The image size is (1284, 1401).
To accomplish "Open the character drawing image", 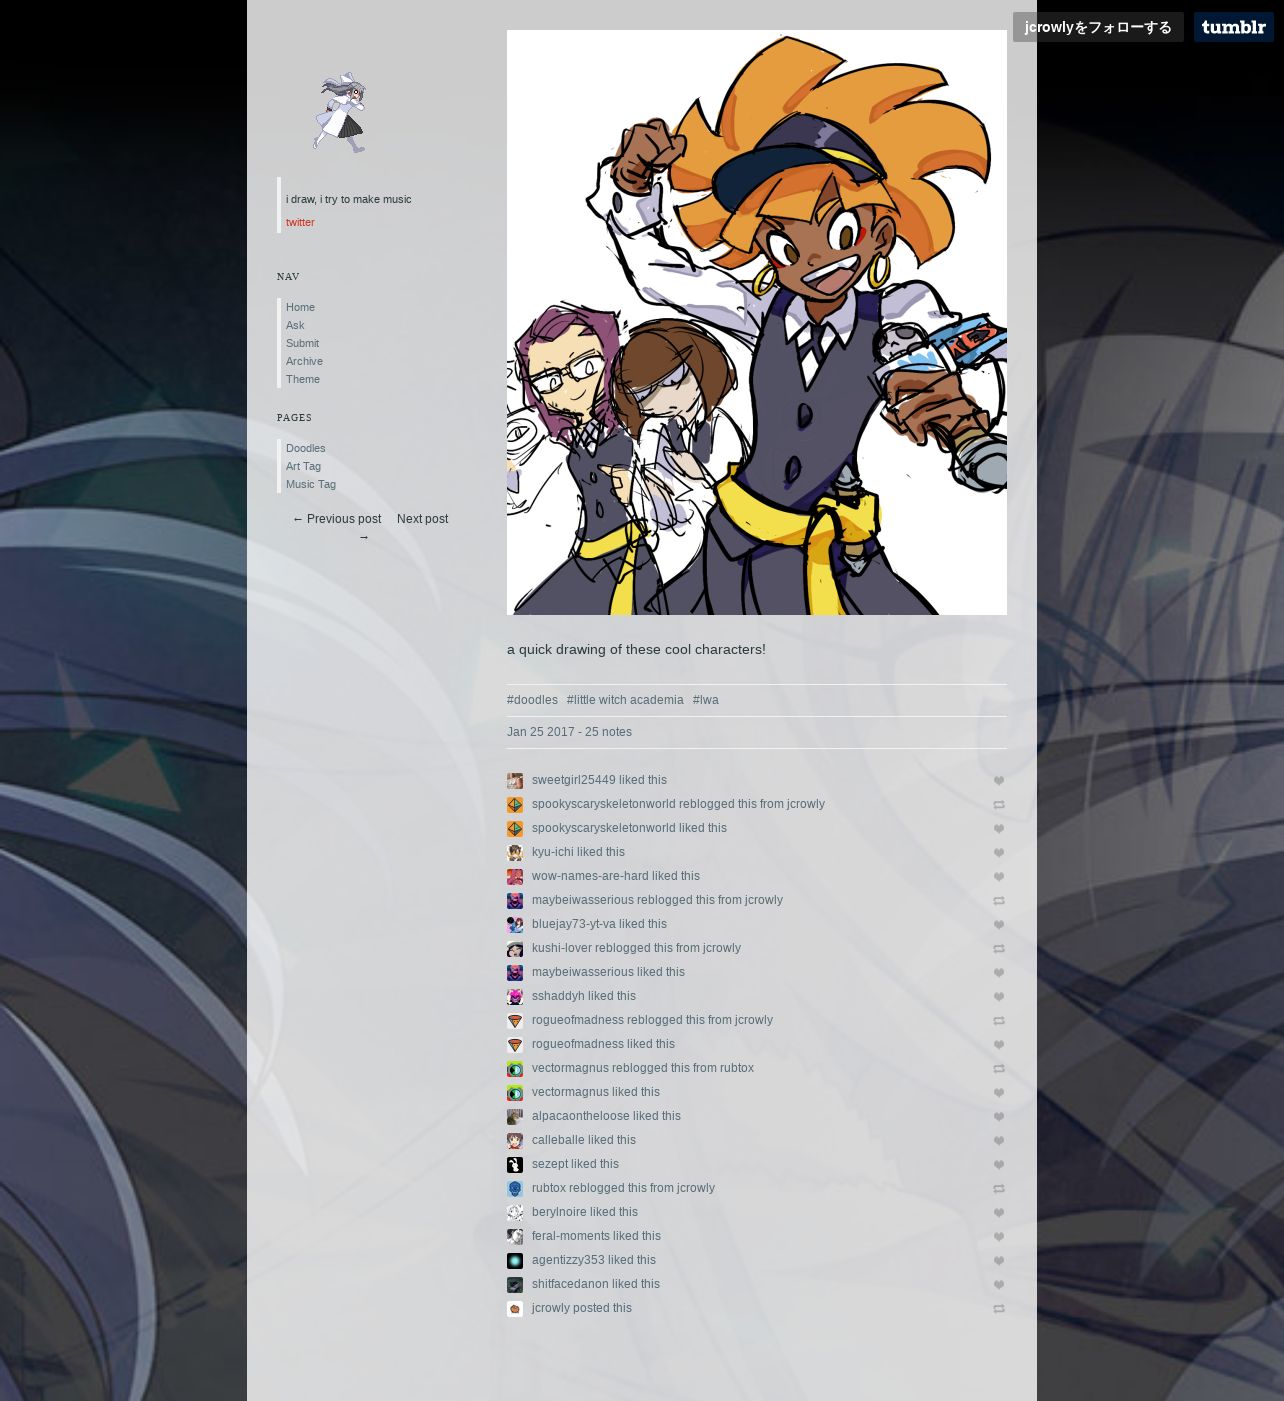I will click(x=757, y=322).
